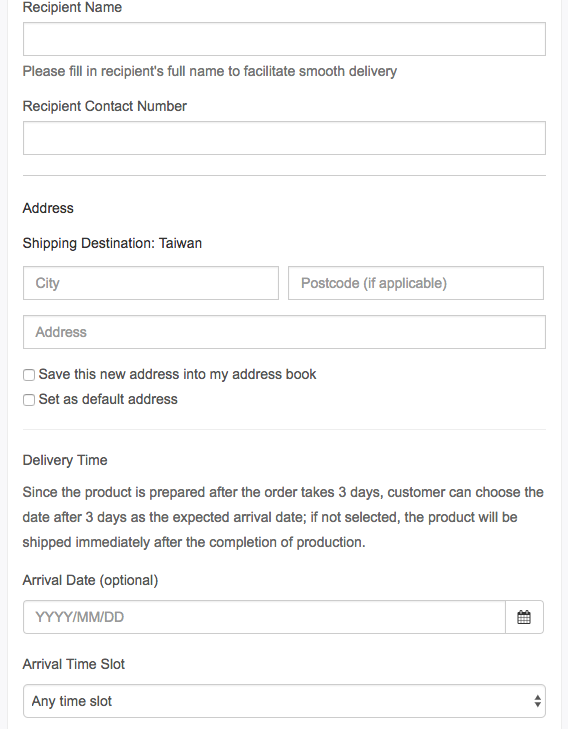568x729 pixels.
Task: Click the Delivery Time heading
Action: [x=65, y=460]
